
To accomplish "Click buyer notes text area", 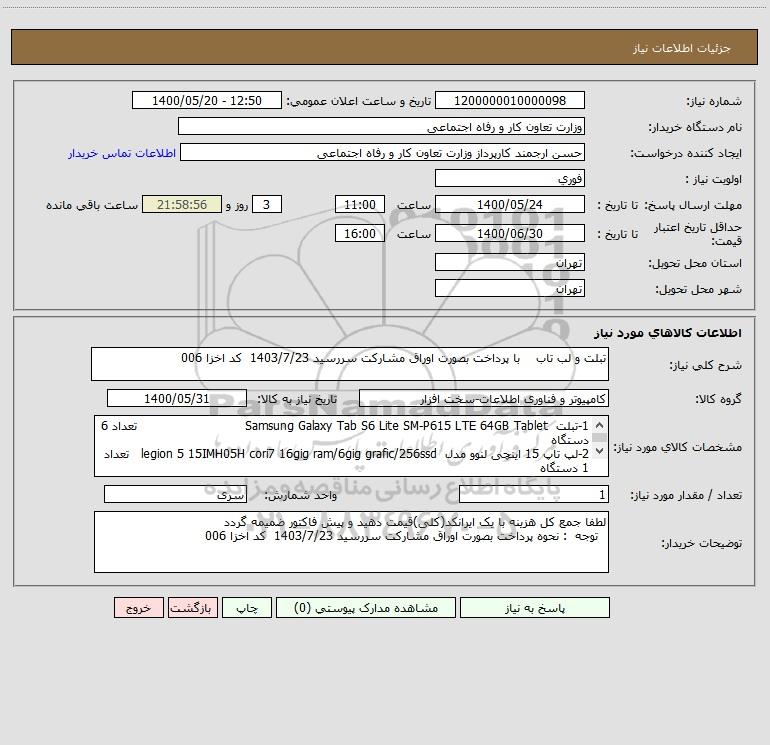I will click(351, 542).
